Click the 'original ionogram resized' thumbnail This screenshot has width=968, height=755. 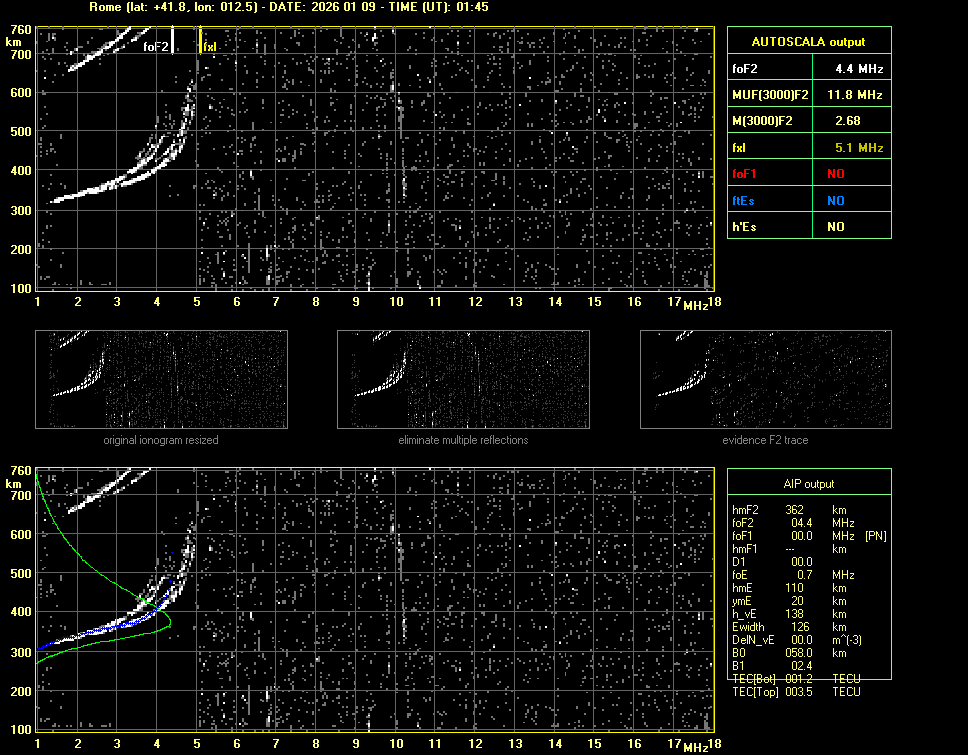[x=161, y=379]
